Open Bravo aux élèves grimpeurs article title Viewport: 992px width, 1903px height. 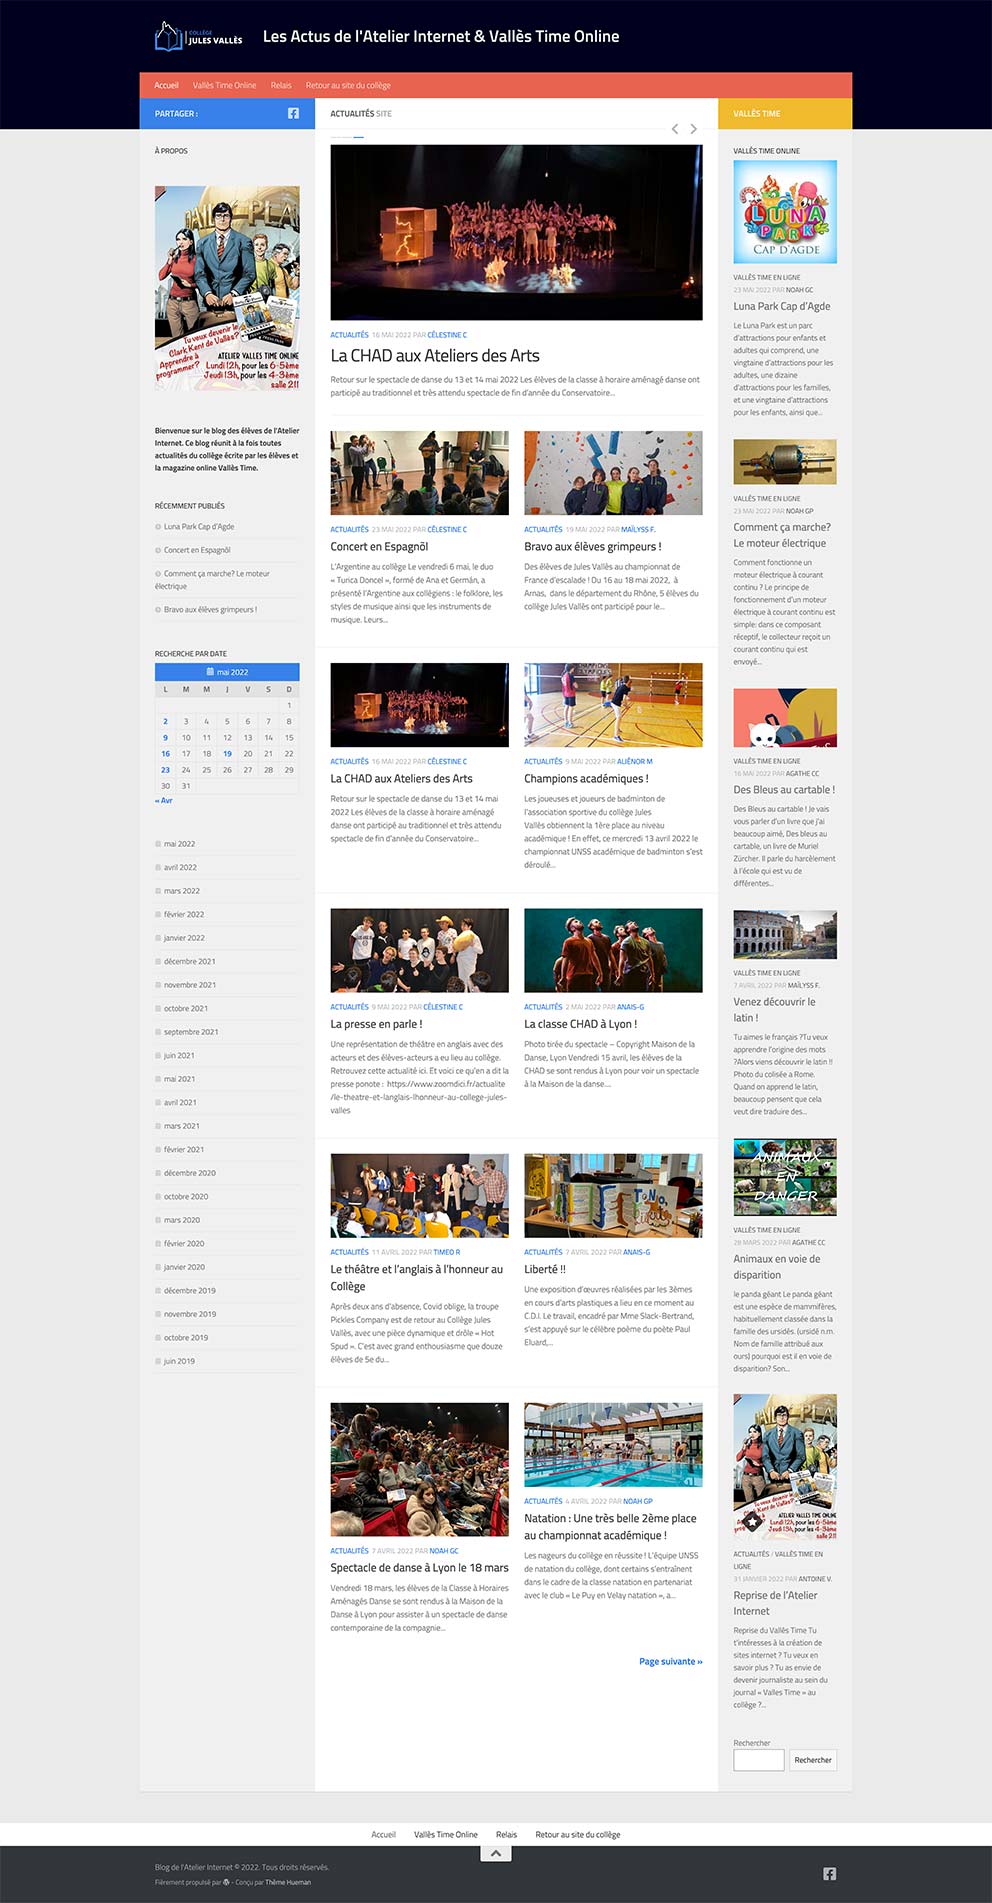click(x=591, y=546)
